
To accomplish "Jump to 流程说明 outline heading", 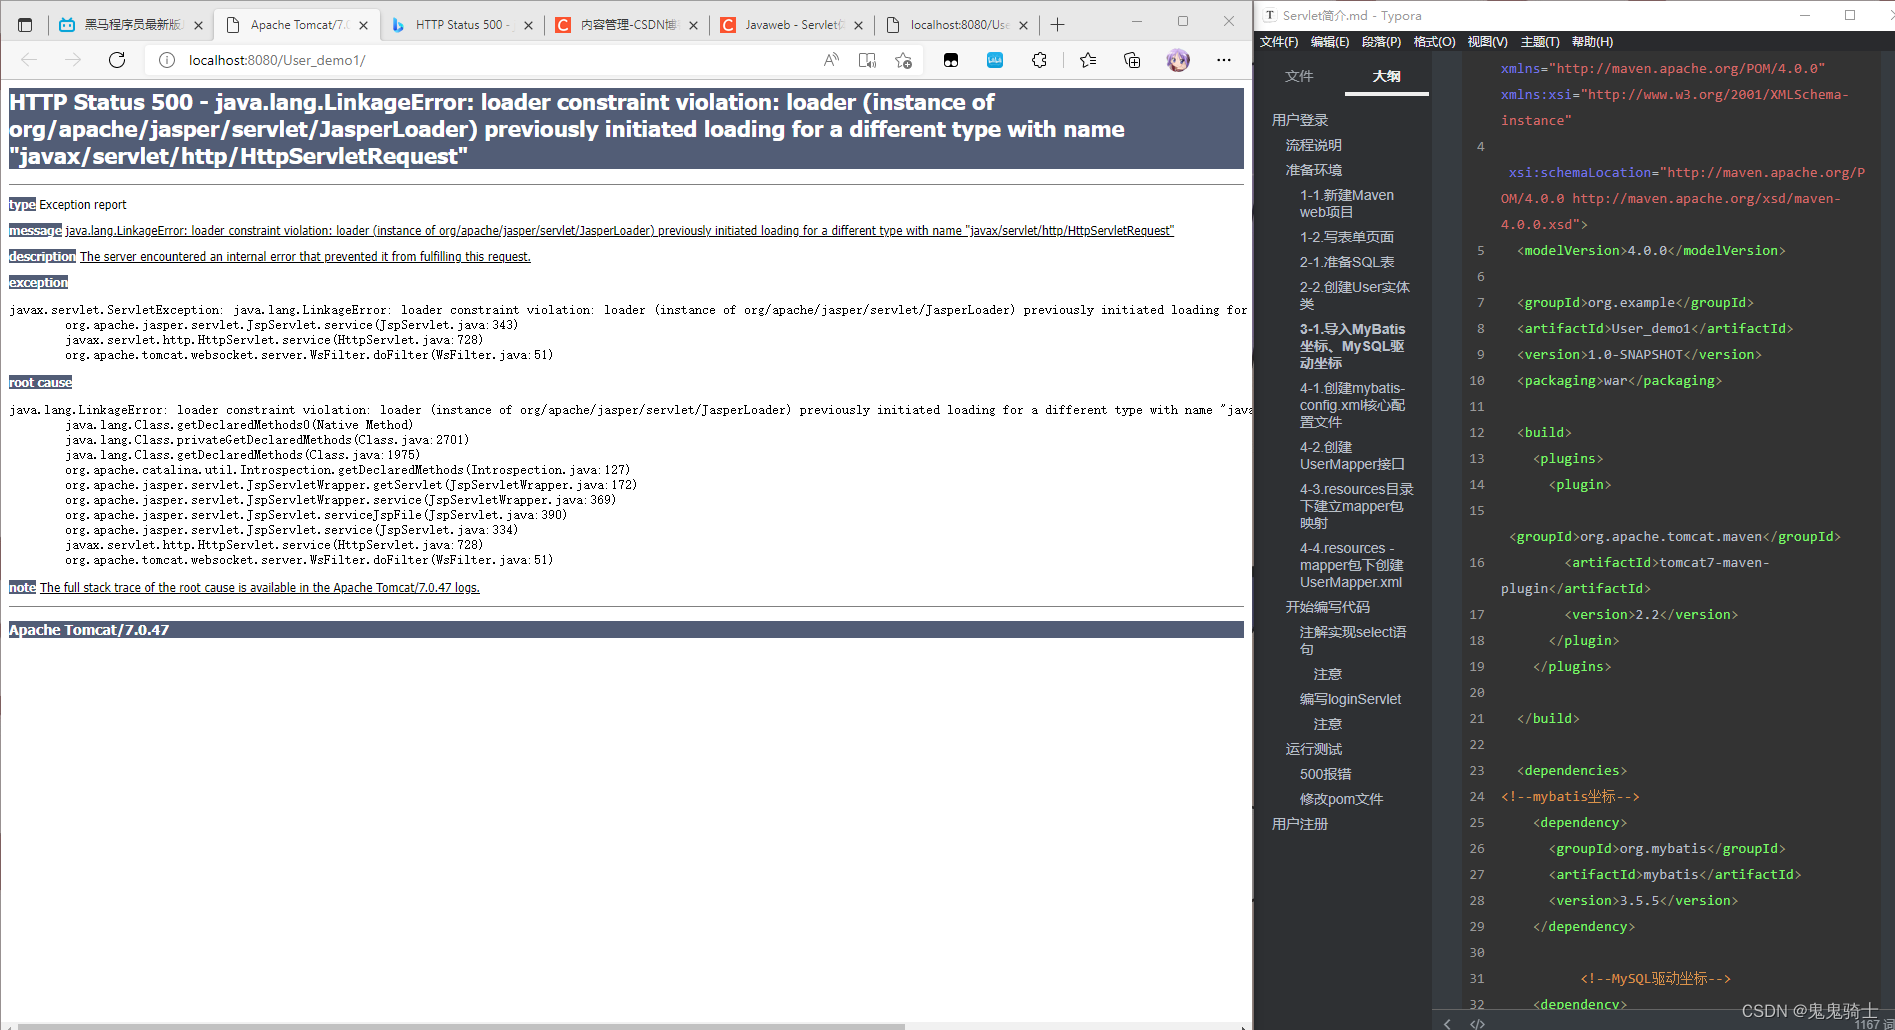I will coord(1314,145).
